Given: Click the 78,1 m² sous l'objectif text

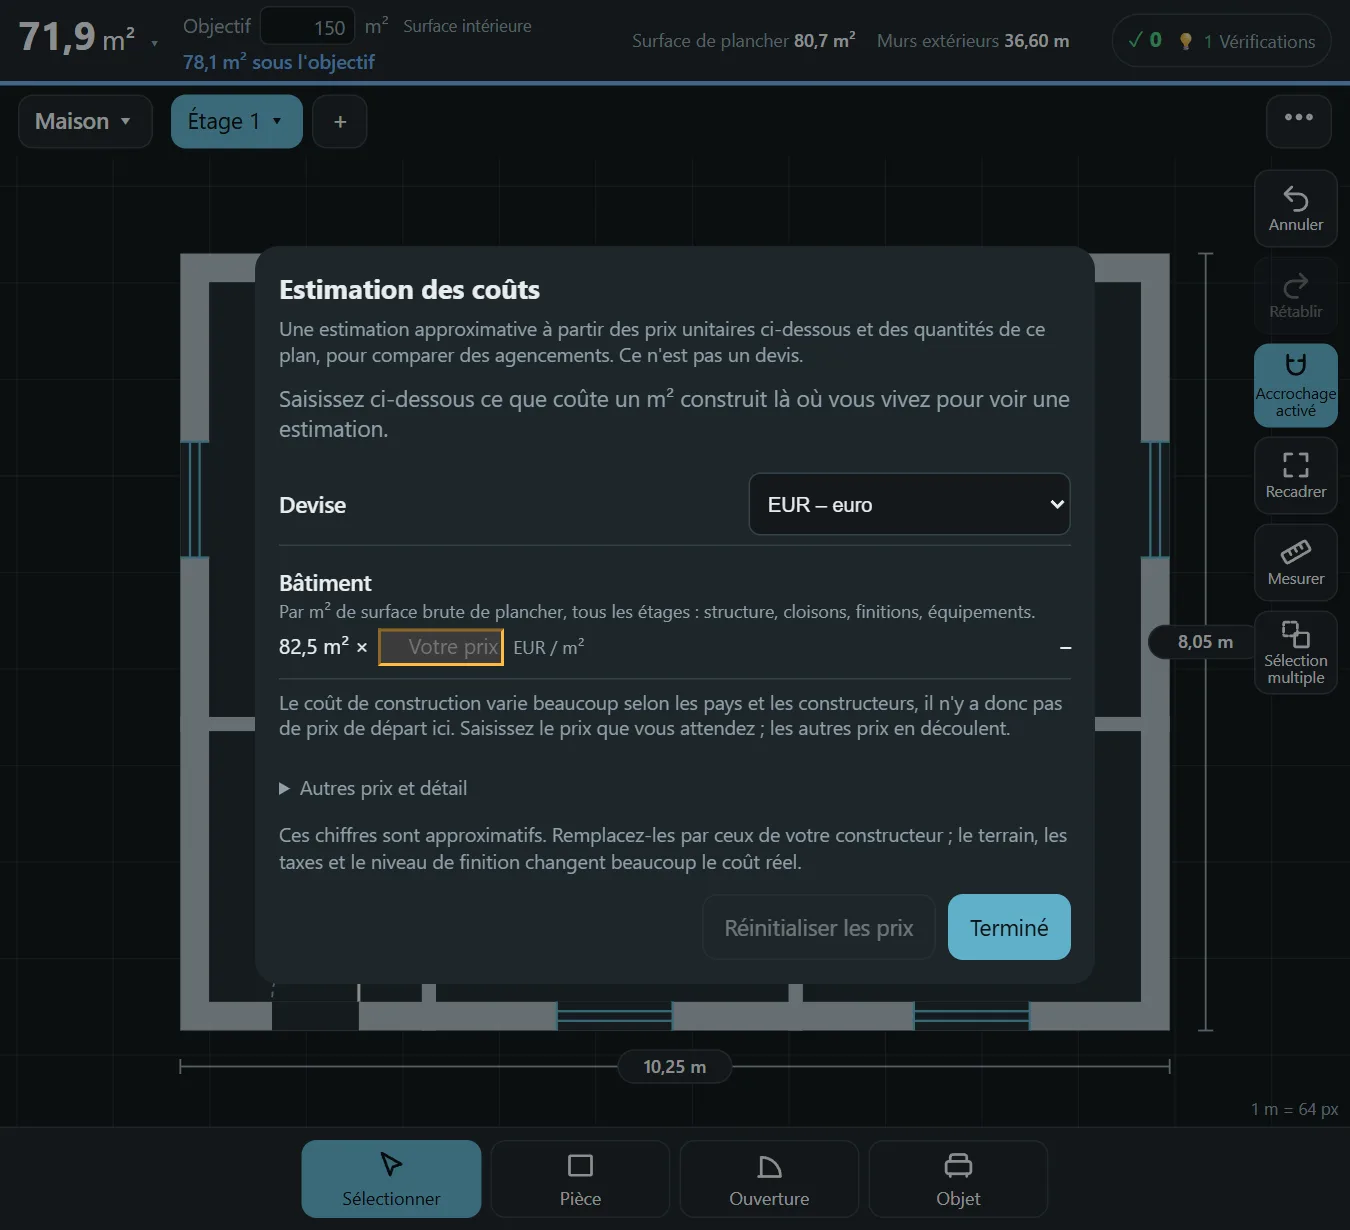Looking at the screenshot, I should point(278,62).
